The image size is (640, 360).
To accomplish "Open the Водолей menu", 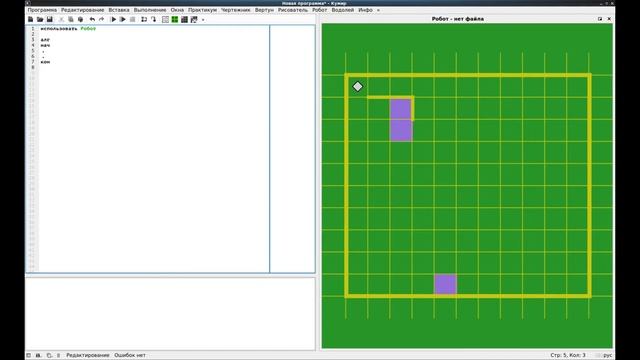I will click(x=342, y=10).
